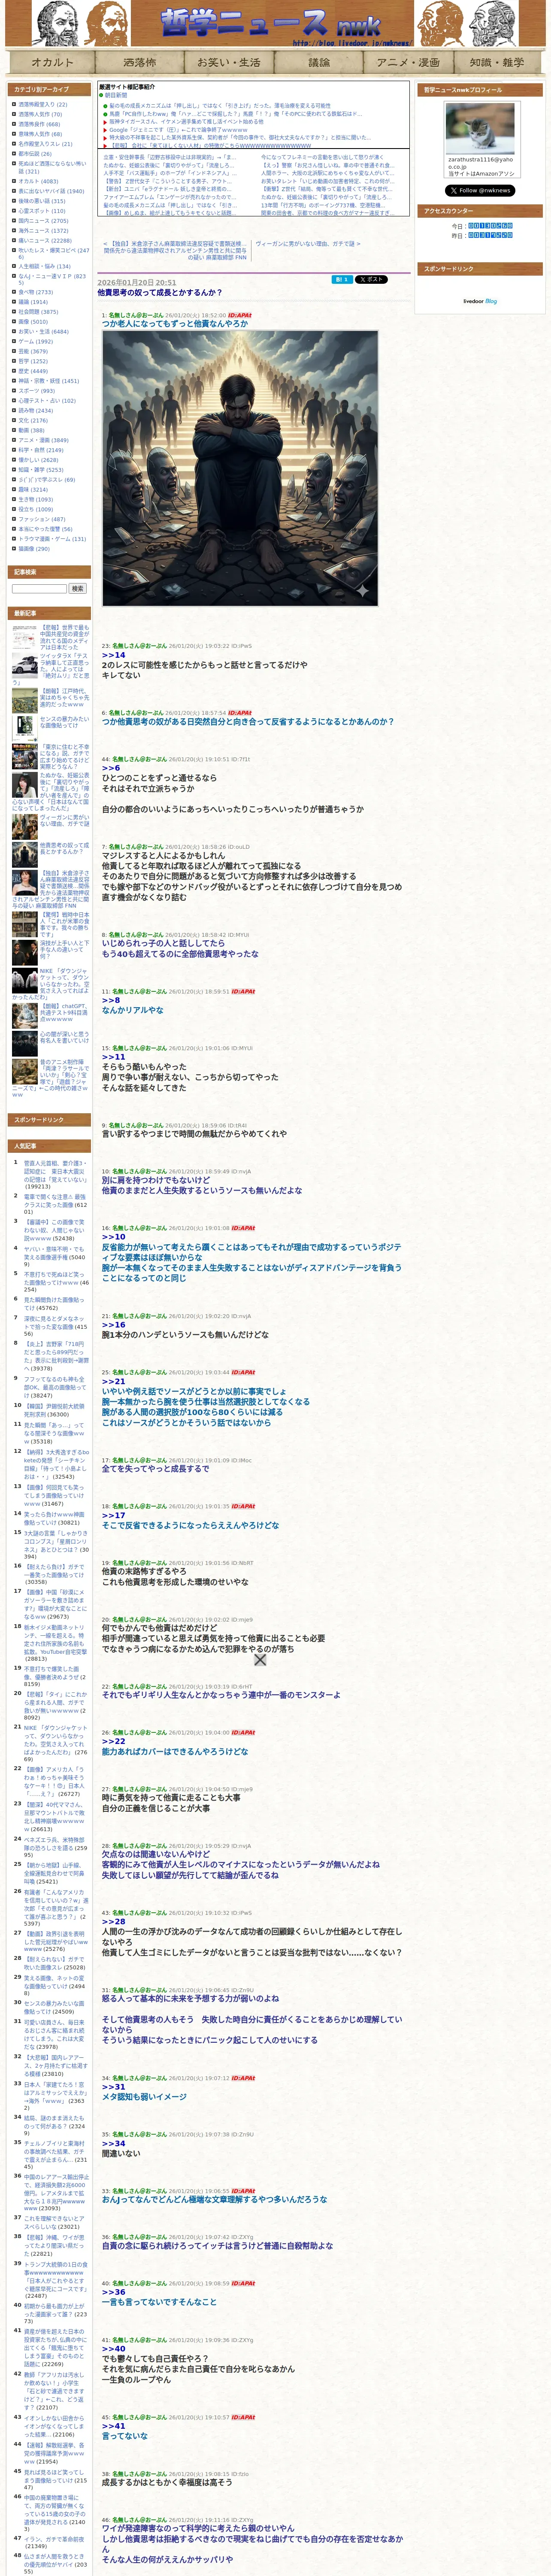Open article title 他責思考の奴って成長とかするんか？
Screen dimensions: 551x2576
(160, 293)
